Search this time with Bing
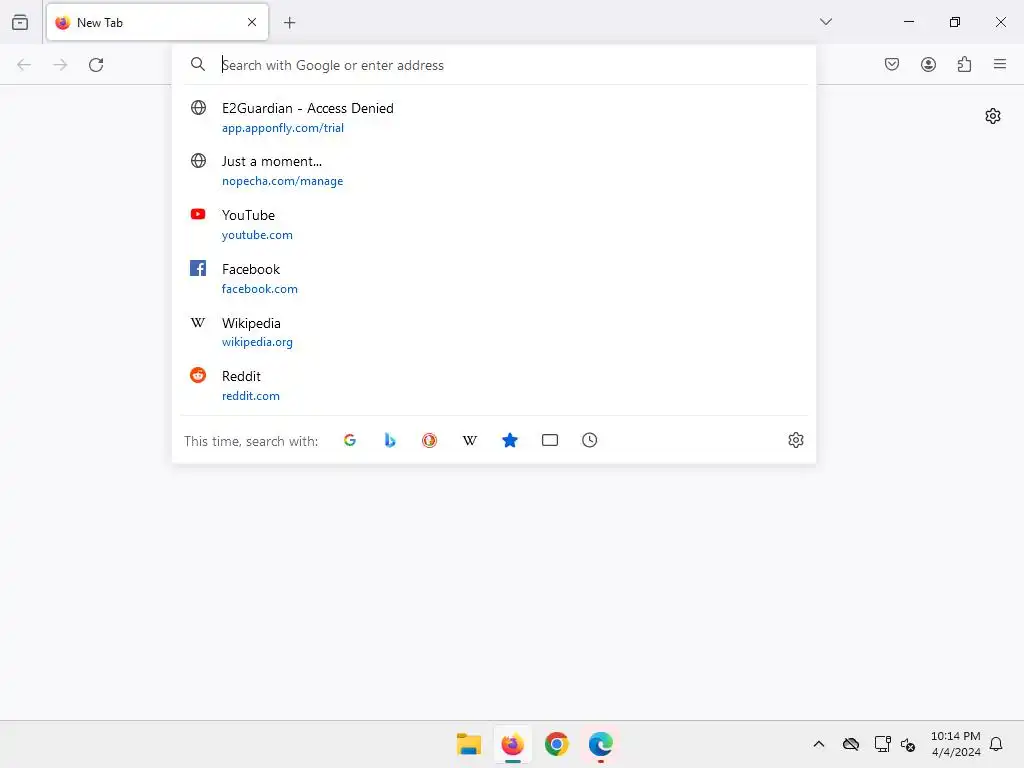This screenshot has height=768, width=1024. (390, 440)
